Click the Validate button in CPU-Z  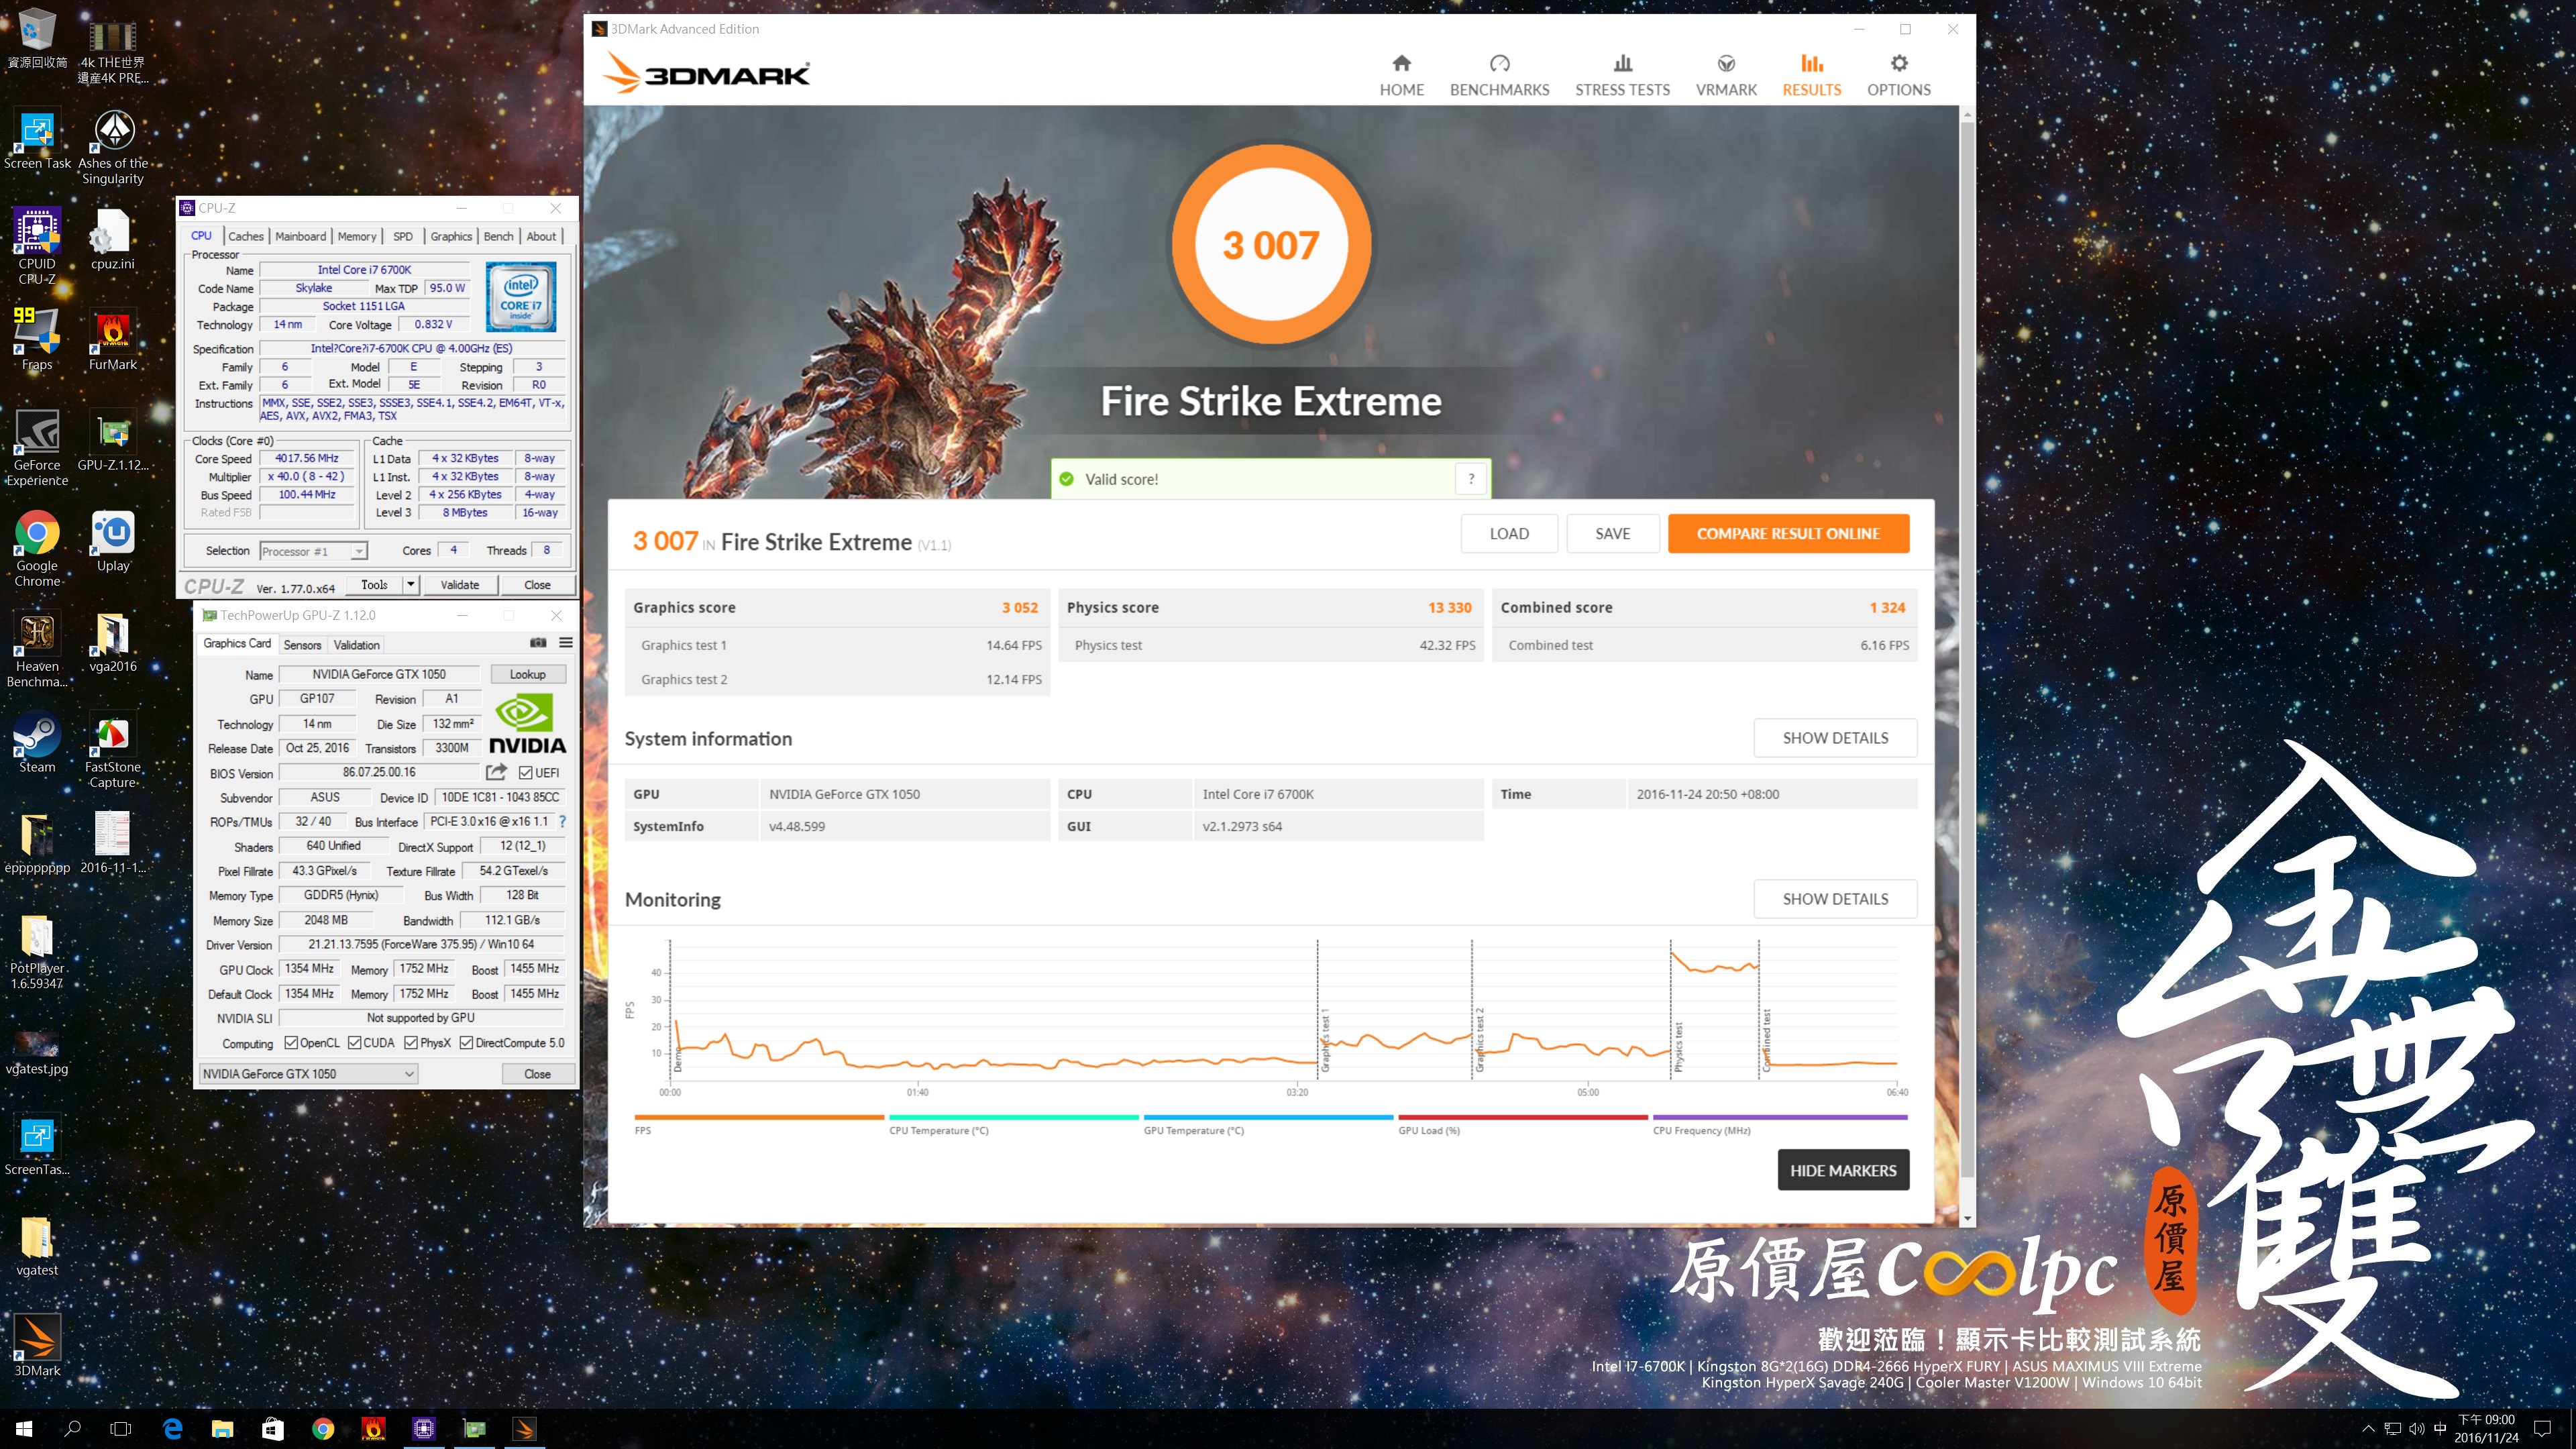(459, 584)
